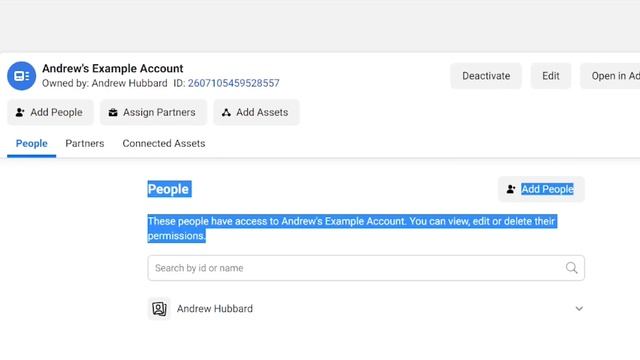The height and width of the screenshot is (360, 640).
Task: Click highlighted Add People in People section
Action: 547,189
